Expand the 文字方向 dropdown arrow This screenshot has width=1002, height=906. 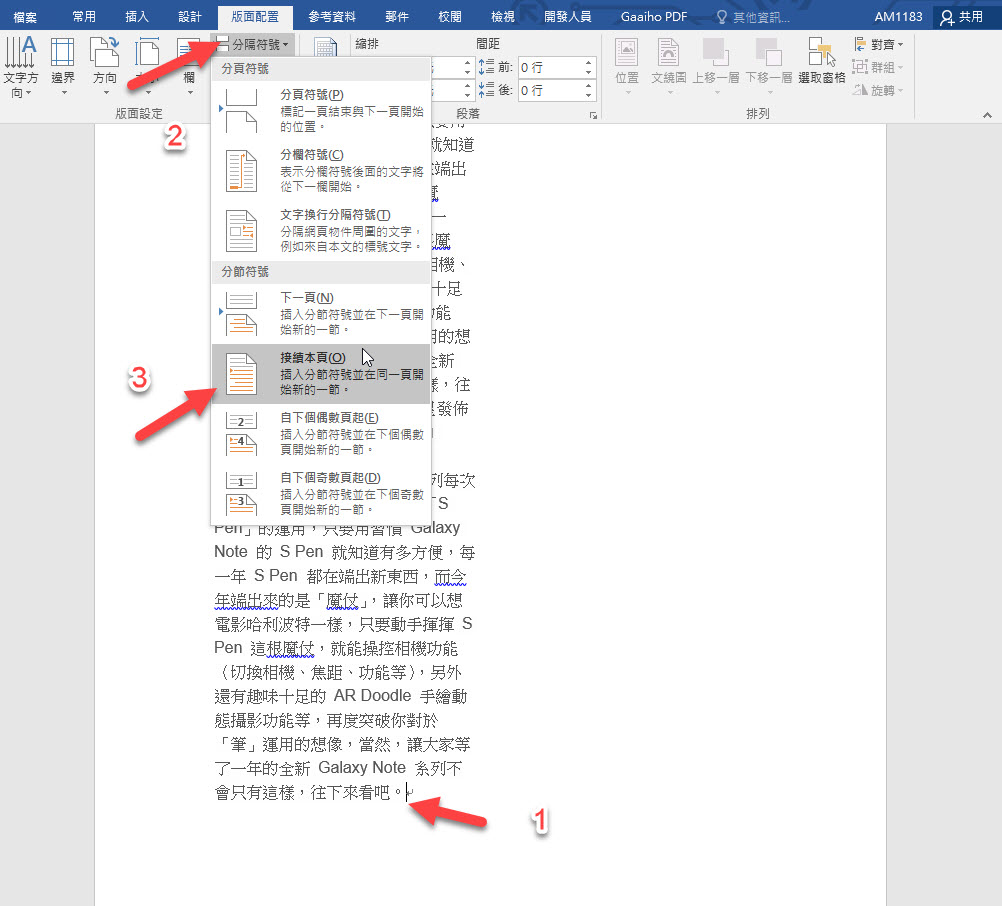click(x=29, y=93)
